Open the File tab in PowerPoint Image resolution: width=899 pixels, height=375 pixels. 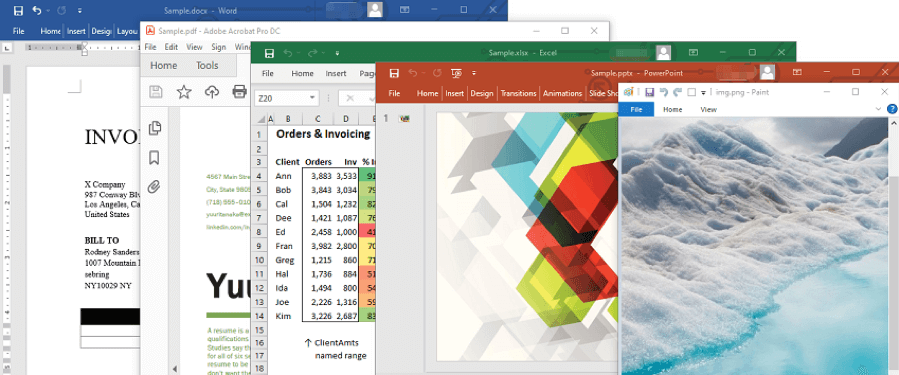pos(394,93)
